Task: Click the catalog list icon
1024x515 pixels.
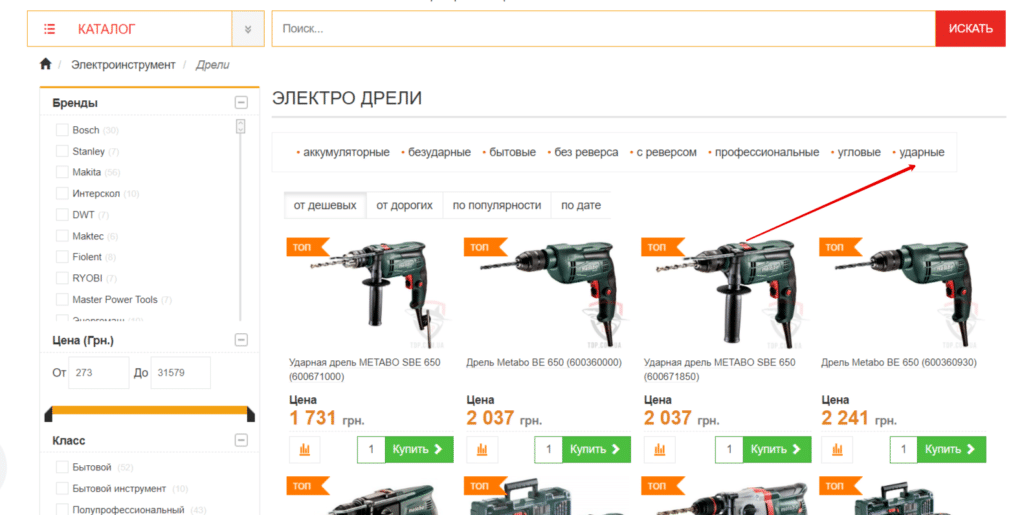Action: (50, 29)
